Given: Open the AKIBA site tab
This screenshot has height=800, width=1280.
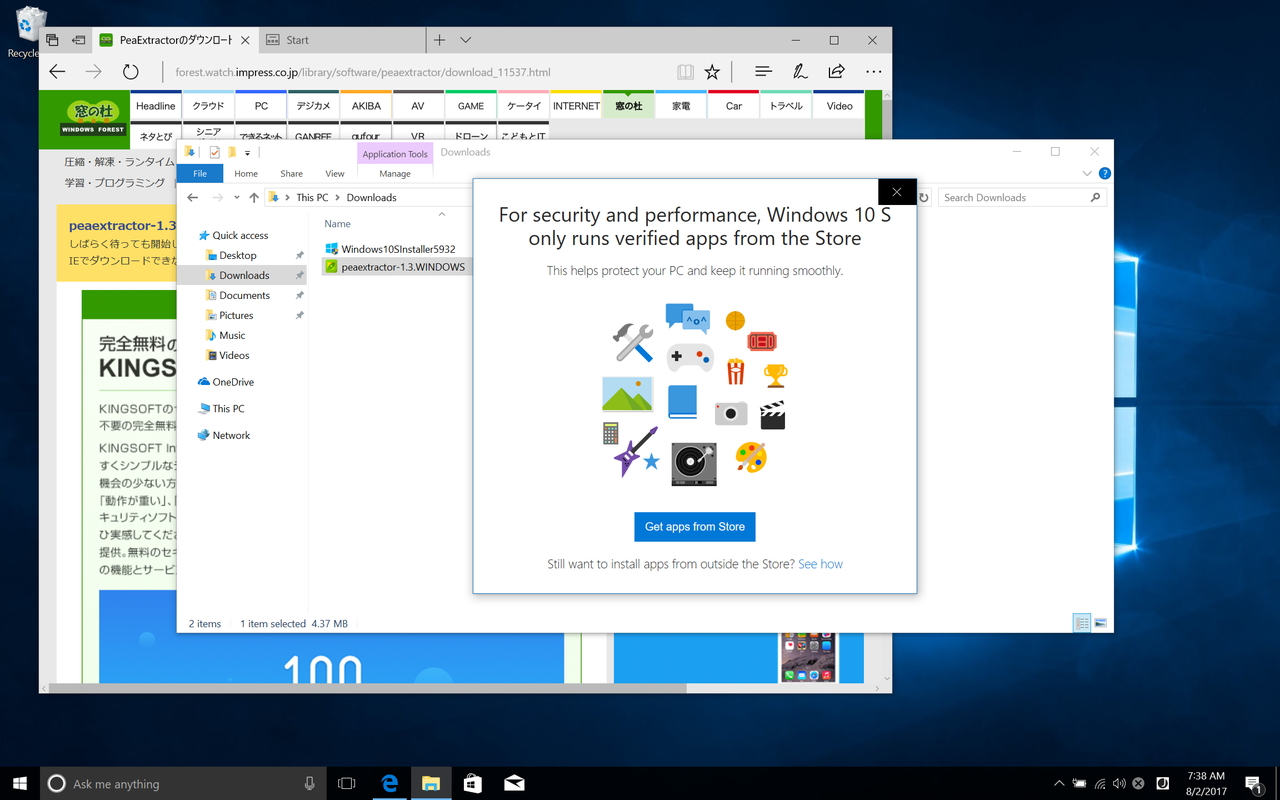Looking at the screenshot, I should [x=366, y=105].
